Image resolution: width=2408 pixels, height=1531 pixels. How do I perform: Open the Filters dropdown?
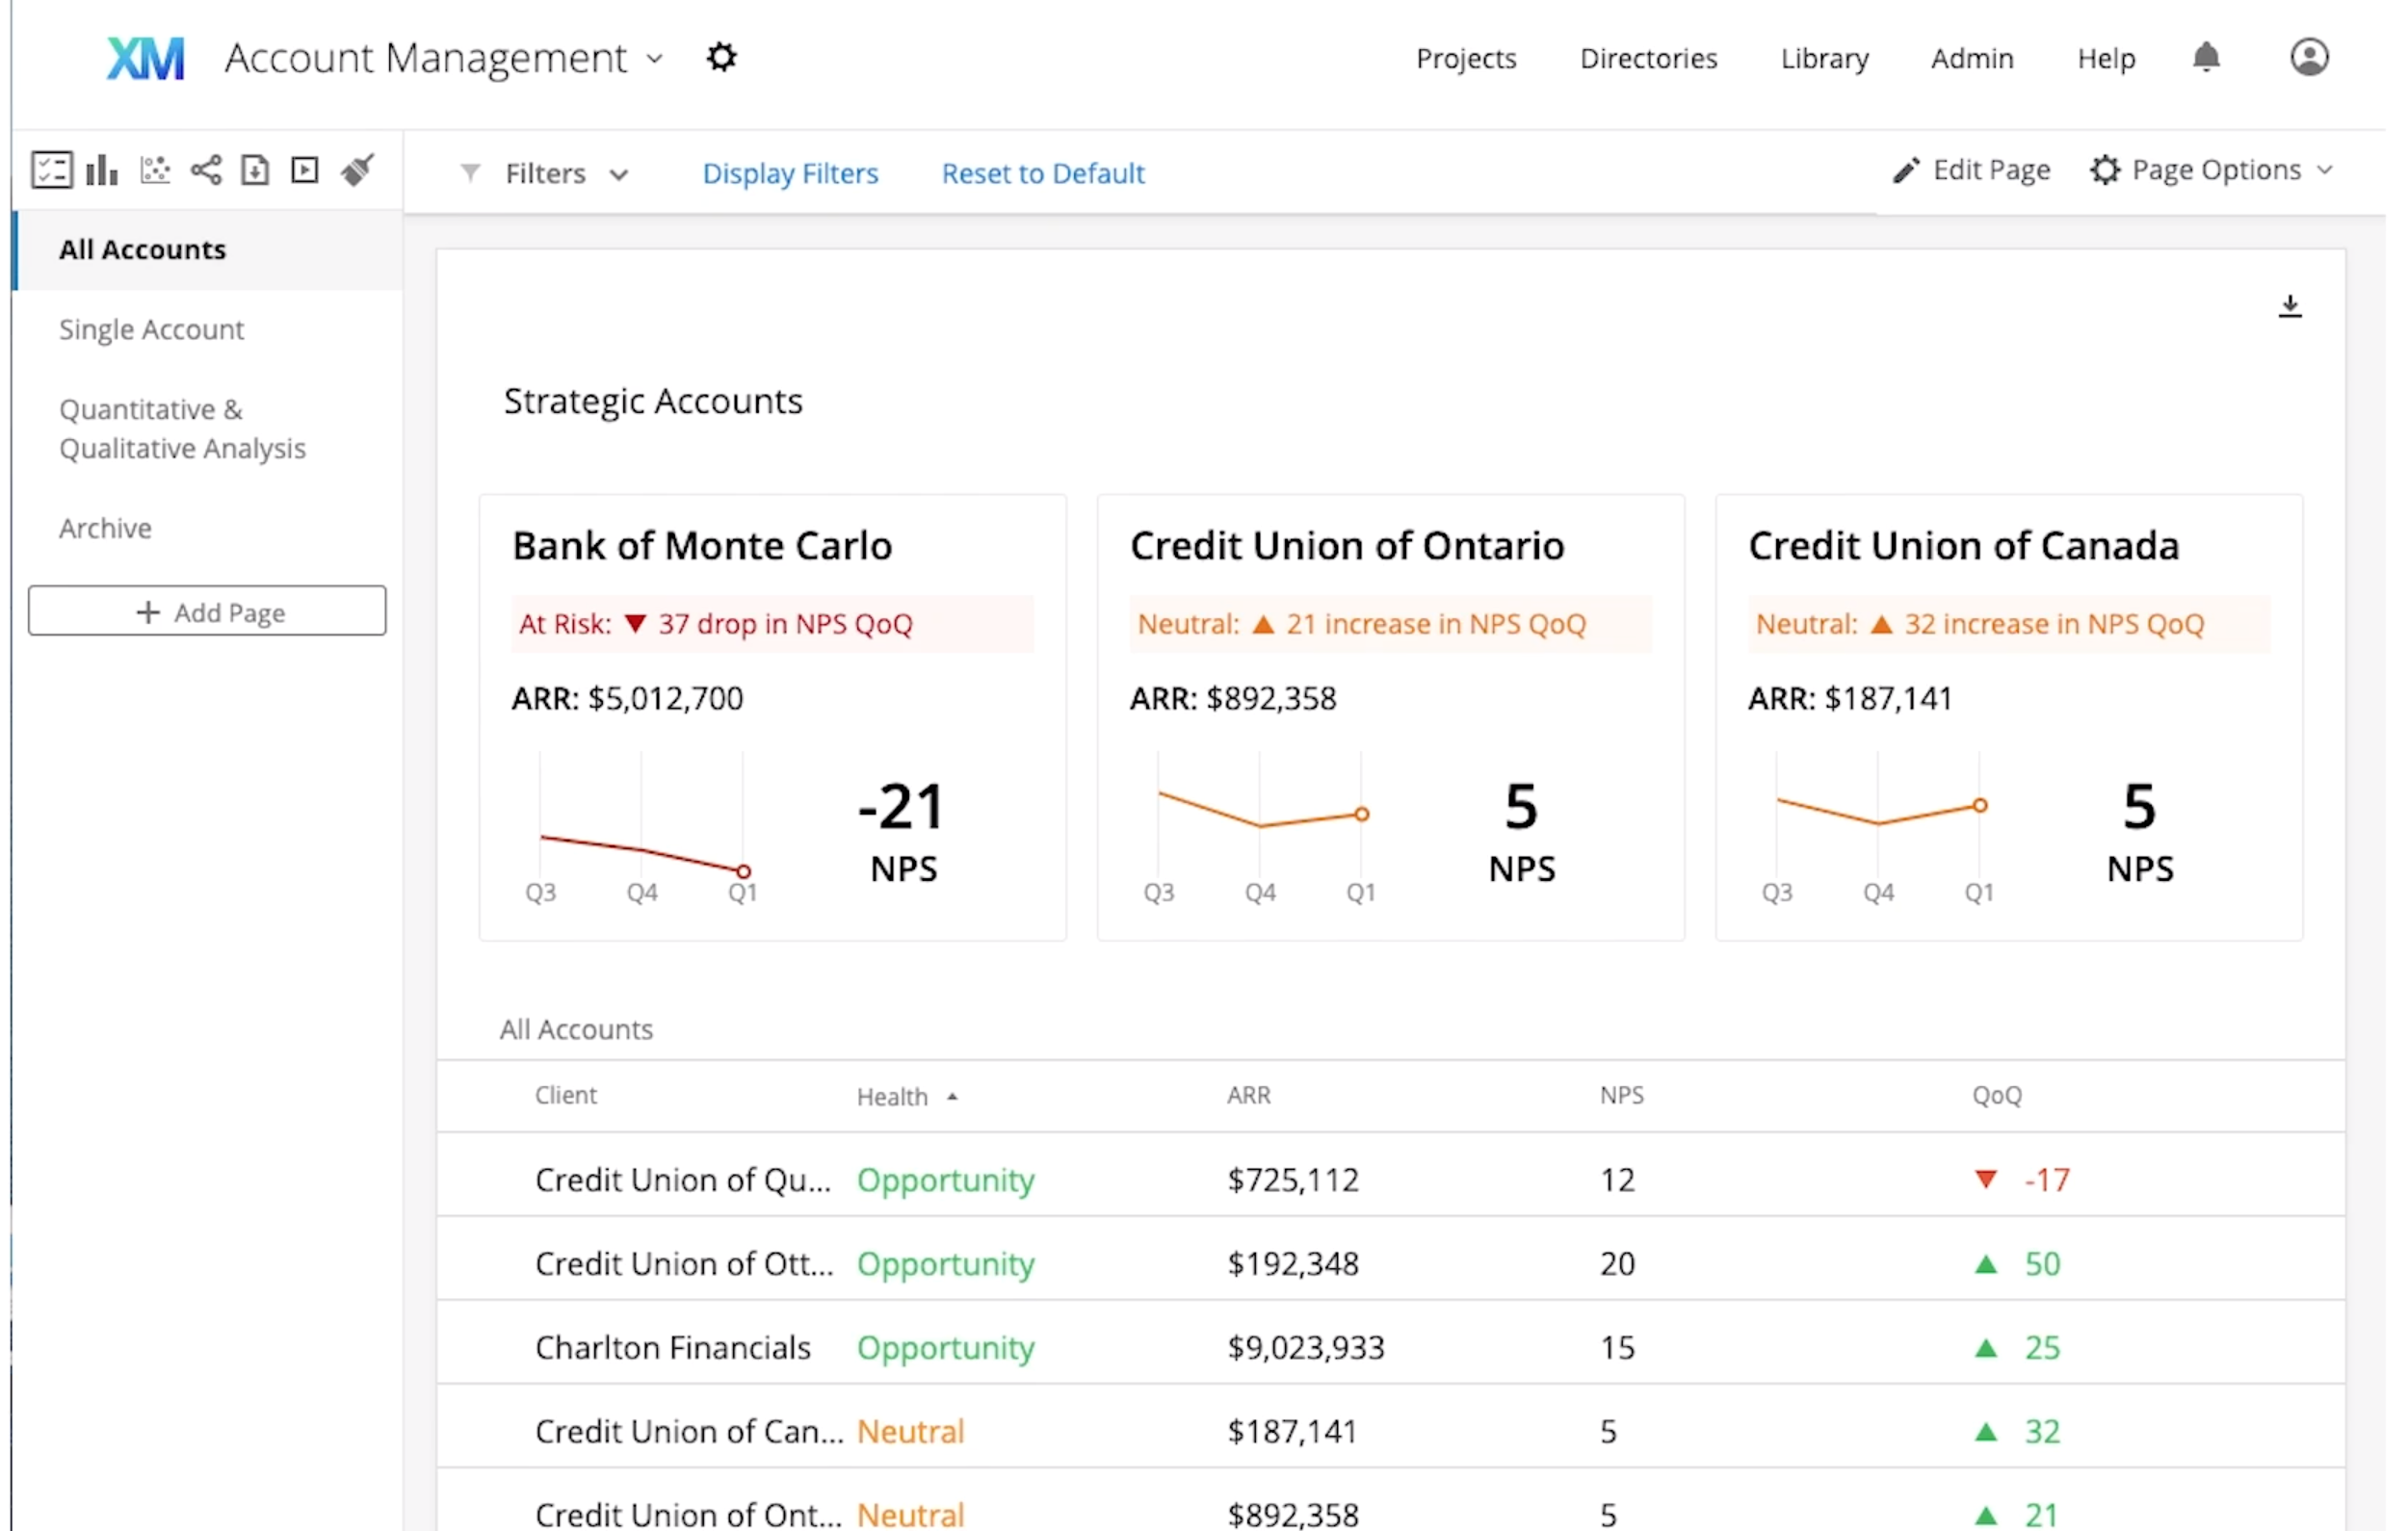pos(547,174)
